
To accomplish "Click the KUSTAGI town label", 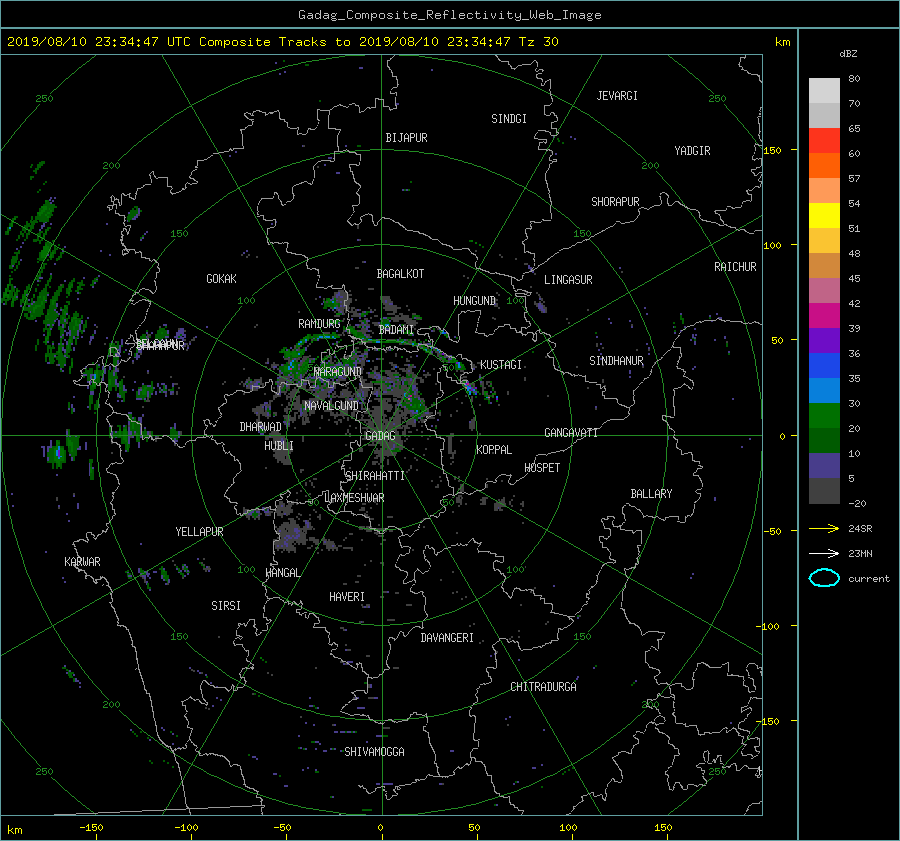I will [501, 365].
